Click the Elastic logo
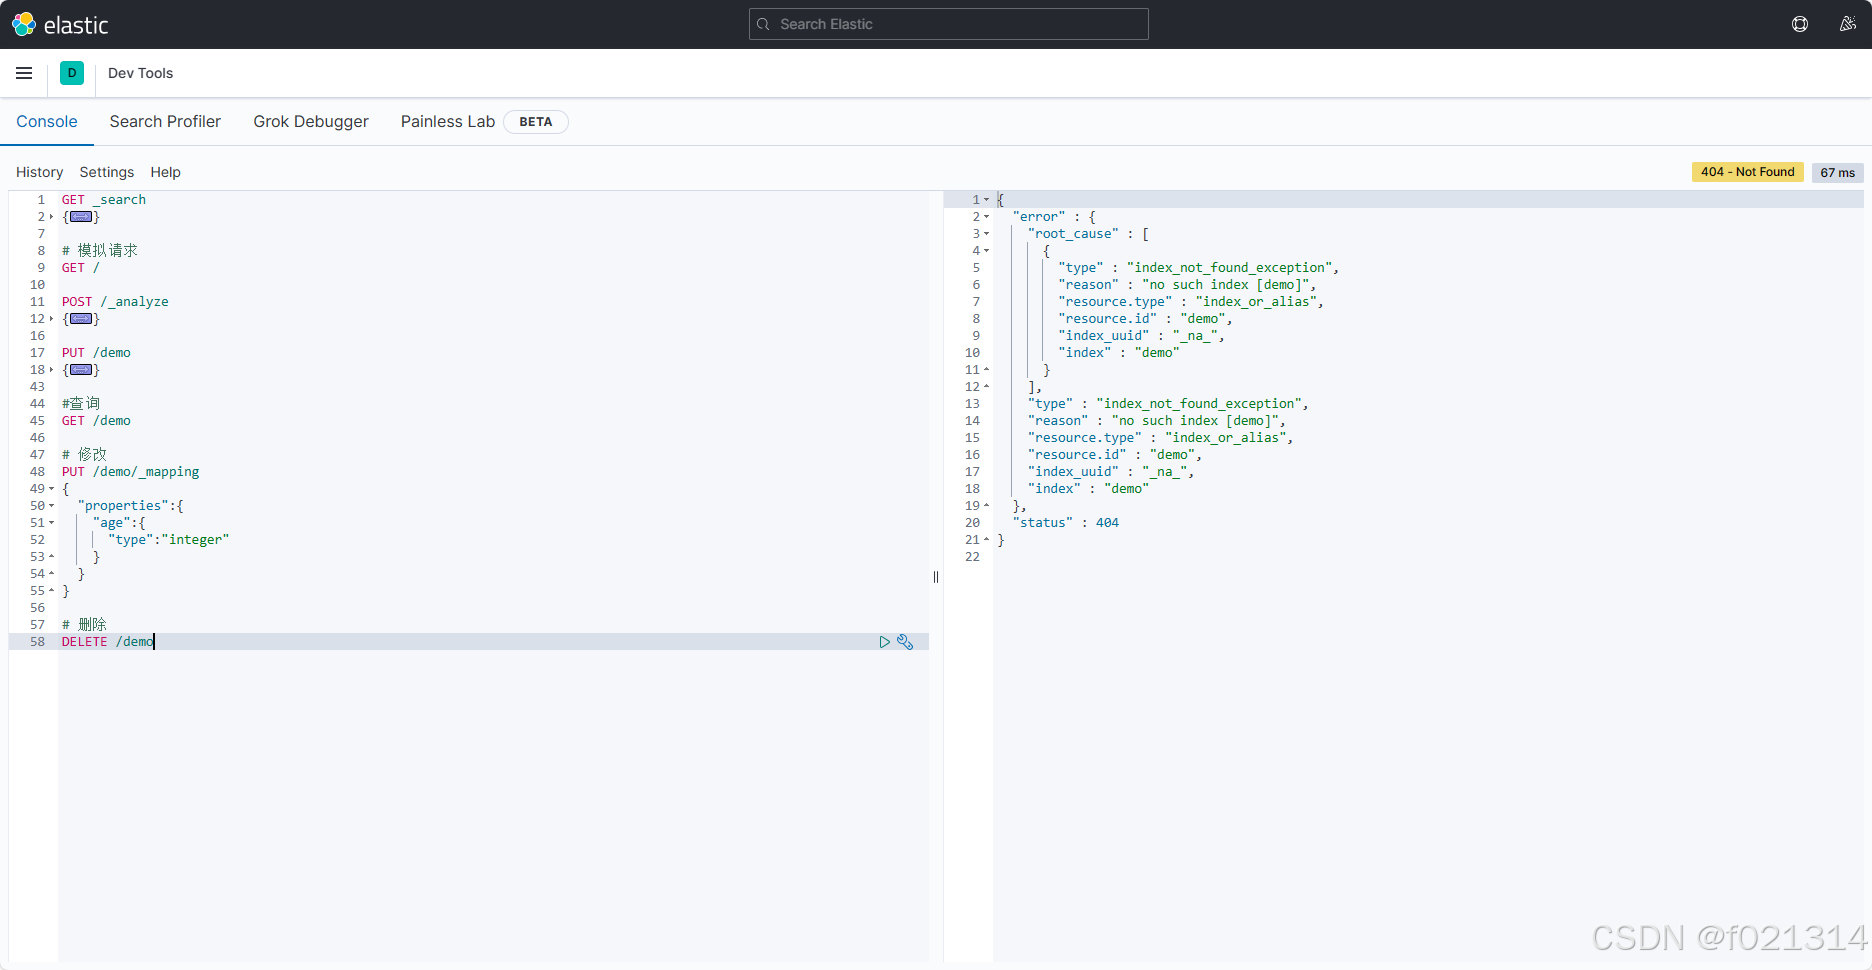 click(60, 24)
